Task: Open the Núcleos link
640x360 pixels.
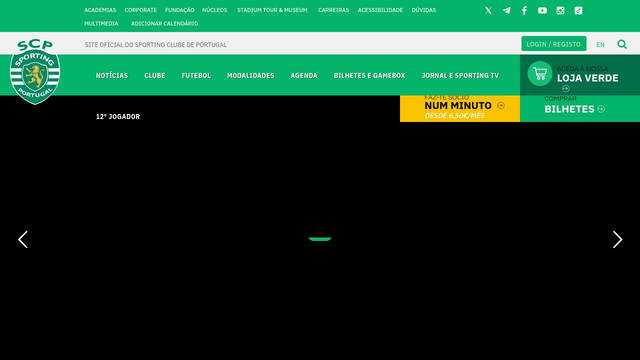Action: click(x=215, y=10)
